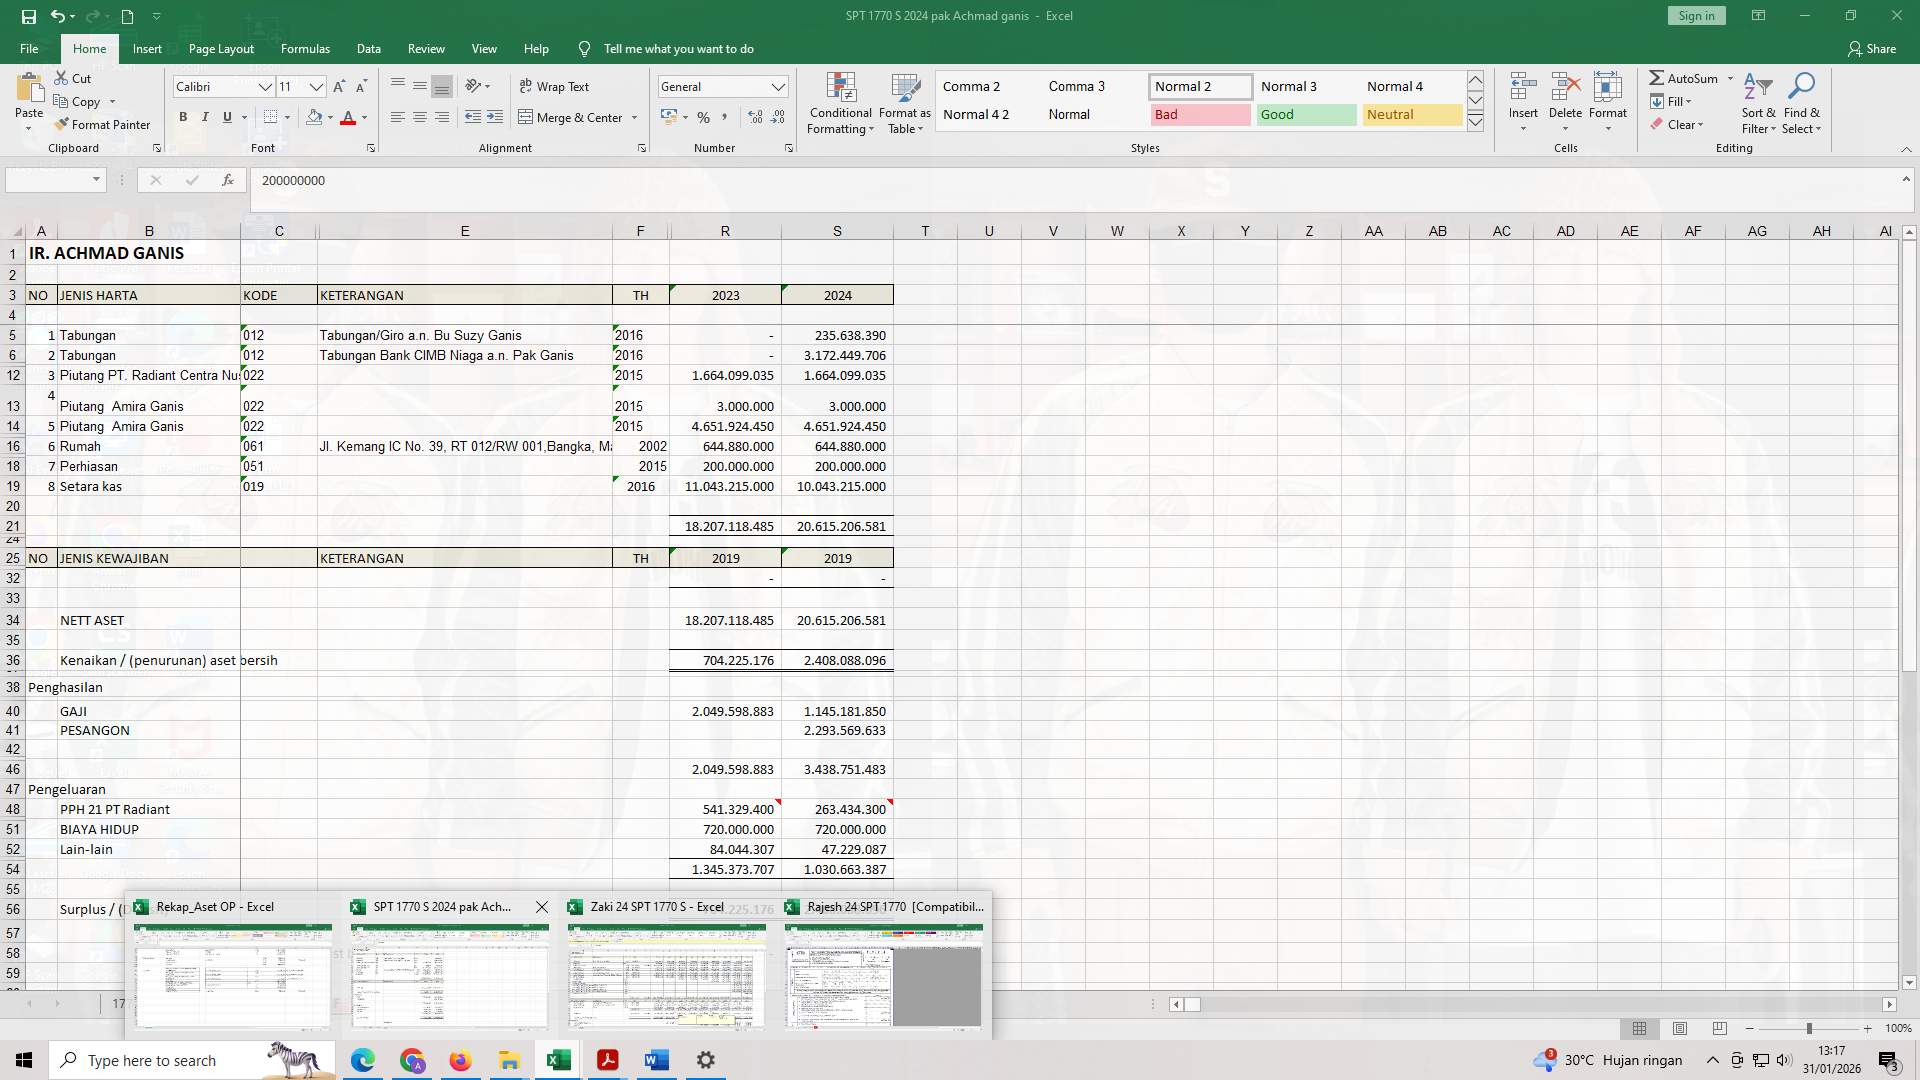The height and width of the screenshot is (1080, 1920).
Task: Toggle italic formatting
Action: tap(205, 117)
